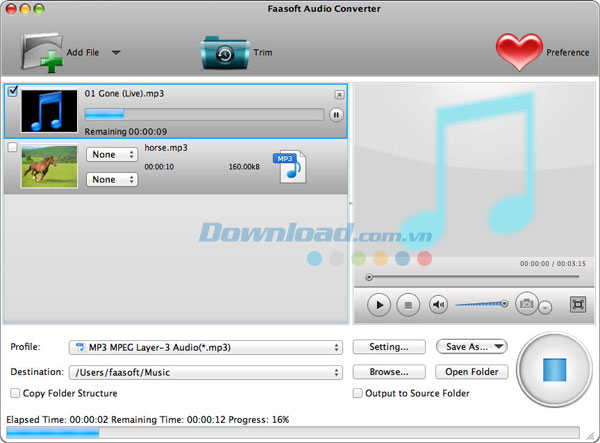Click the preview seek slider handle
Viewport: 600px width, 443px height.
pyautogui.click(x=369, y=277)
